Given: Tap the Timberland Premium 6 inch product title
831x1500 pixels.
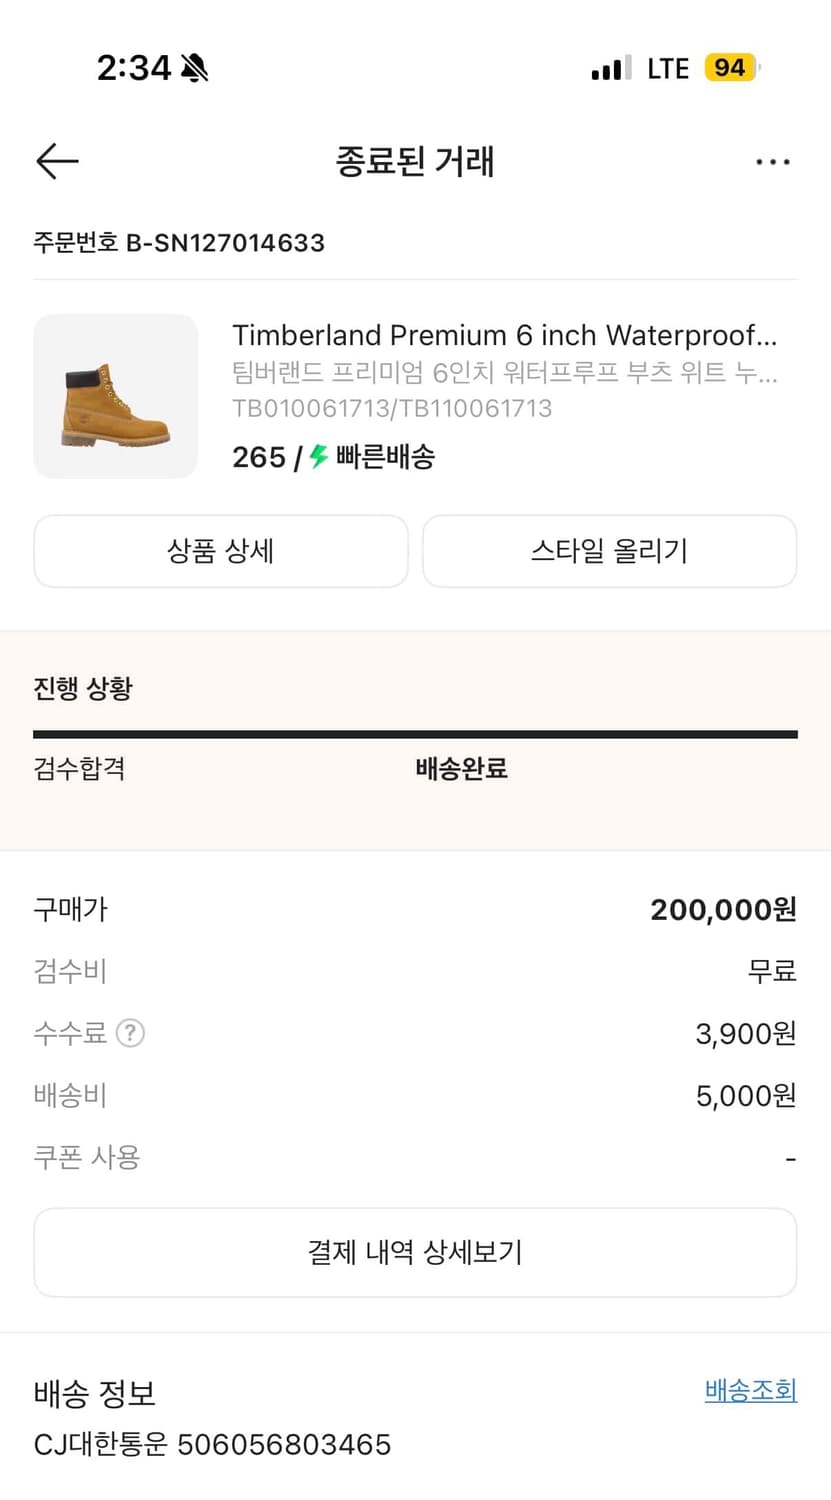Looking at the screenshot, I should click(x=504, y=335).
